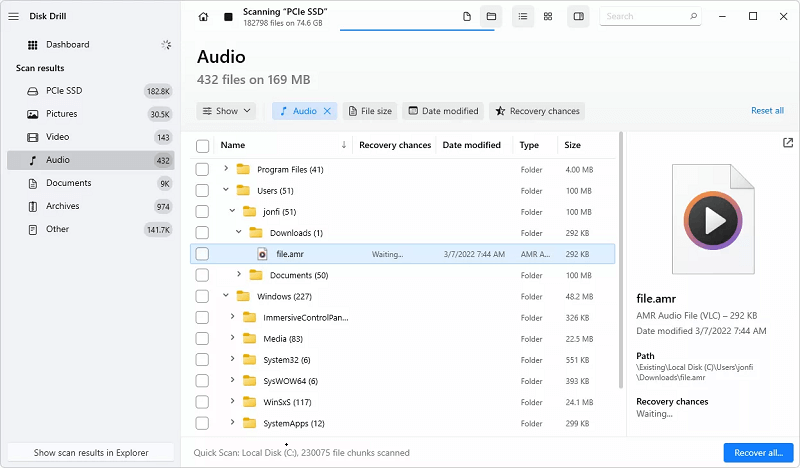Image resolution: width=800 pixels, height=468 pixels.
Task: Switch to file view icon
Action: click(x=467, y=16)
